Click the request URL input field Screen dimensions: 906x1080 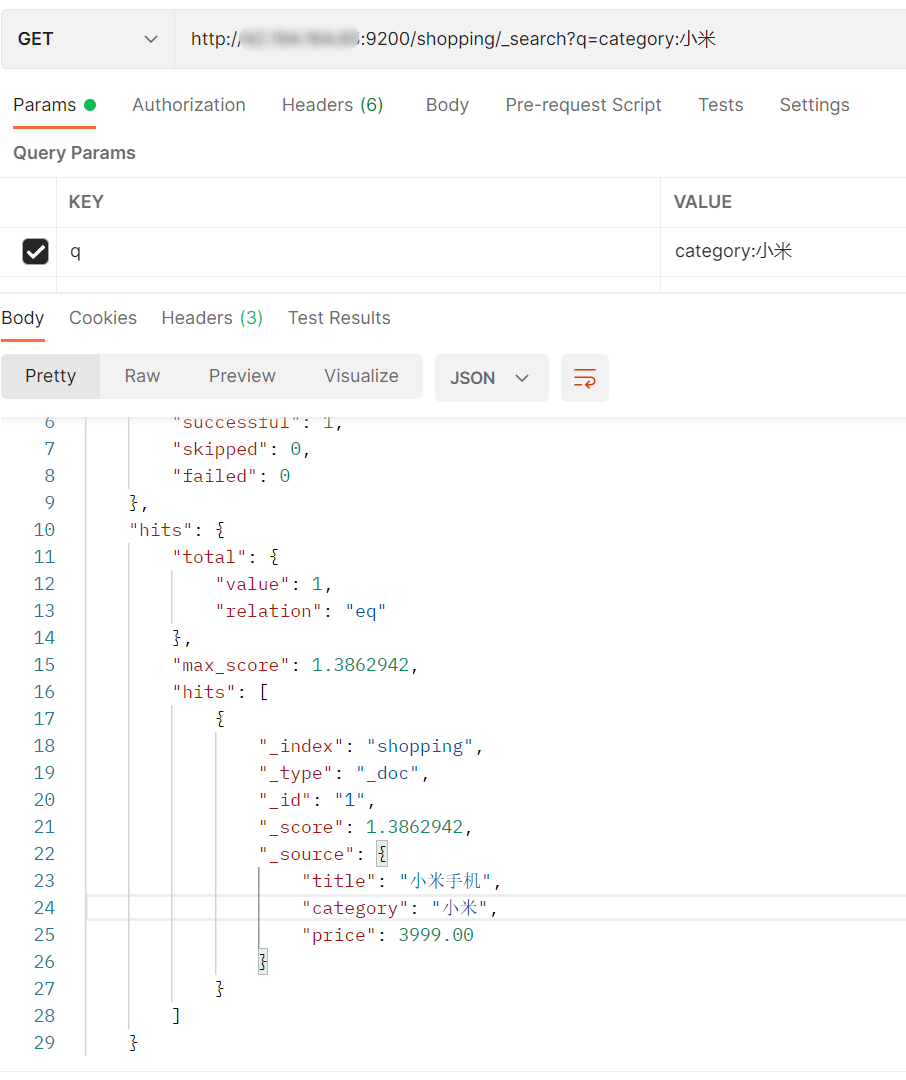pos(540,39)
